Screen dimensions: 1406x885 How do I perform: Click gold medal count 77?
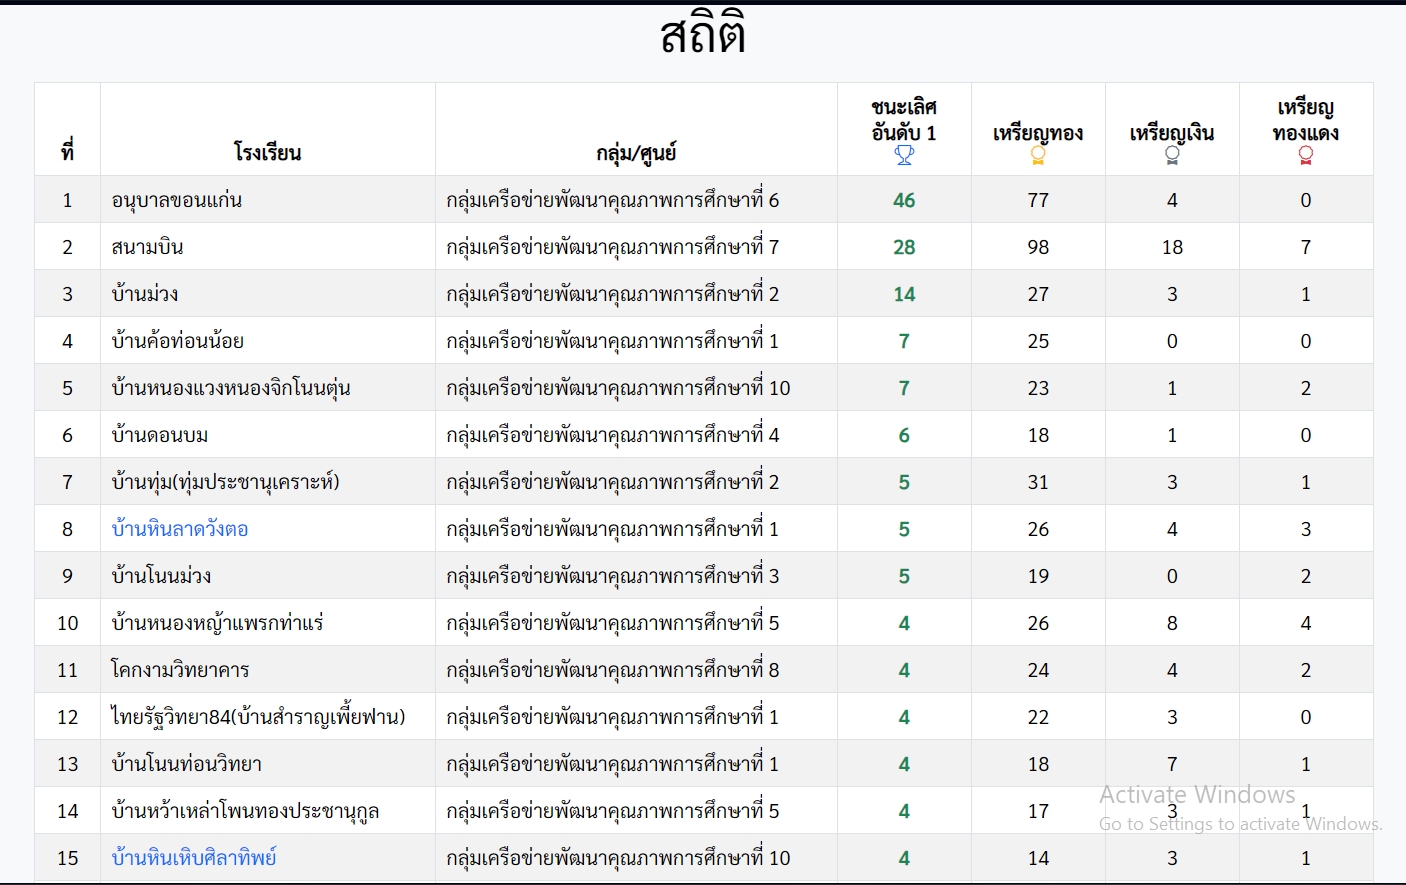click(1038, 200)
